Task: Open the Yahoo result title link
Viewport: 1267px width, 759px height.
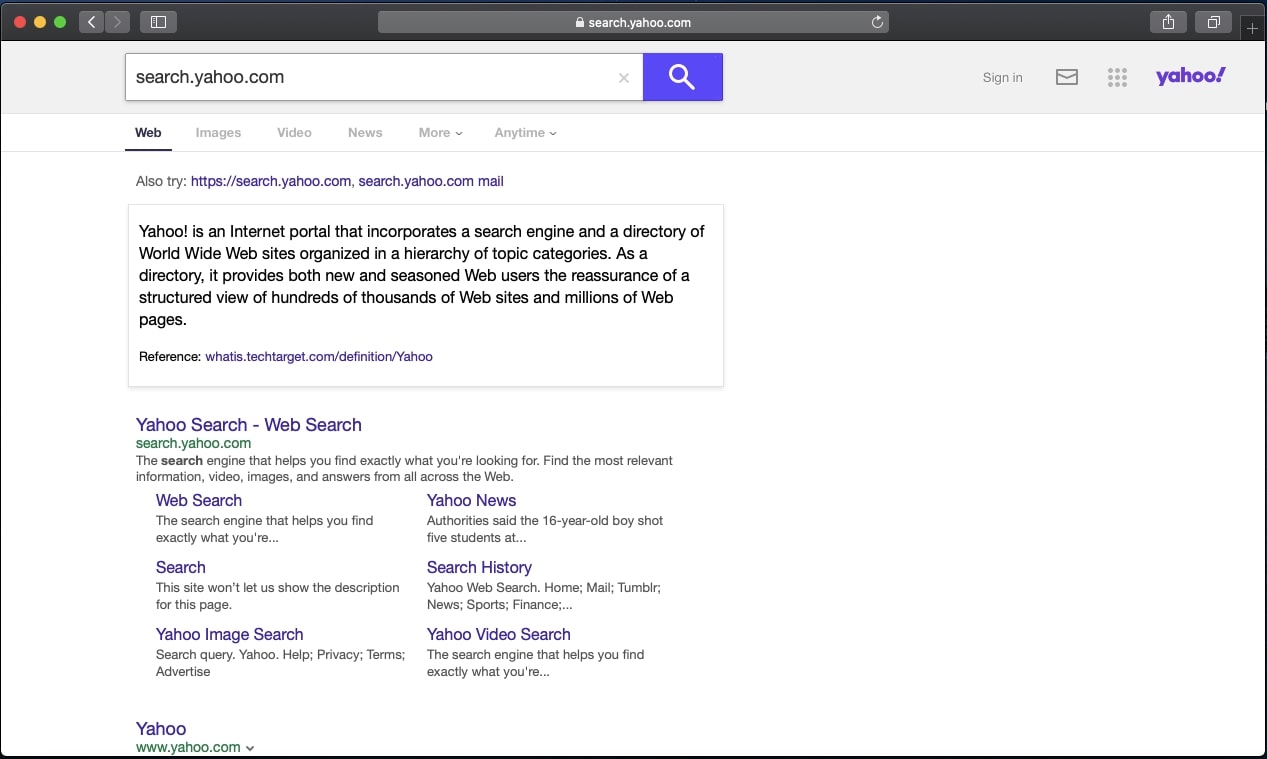Action: (161, 728)
